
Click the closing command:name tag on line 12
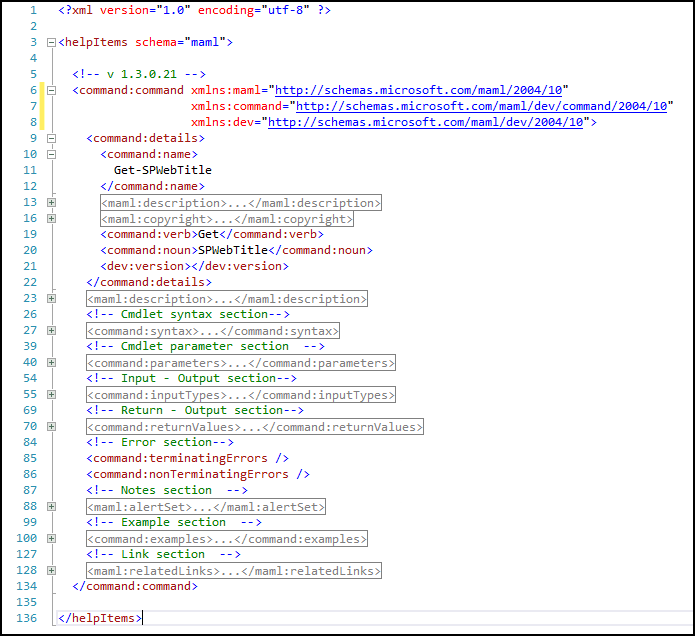pos(152,187)
